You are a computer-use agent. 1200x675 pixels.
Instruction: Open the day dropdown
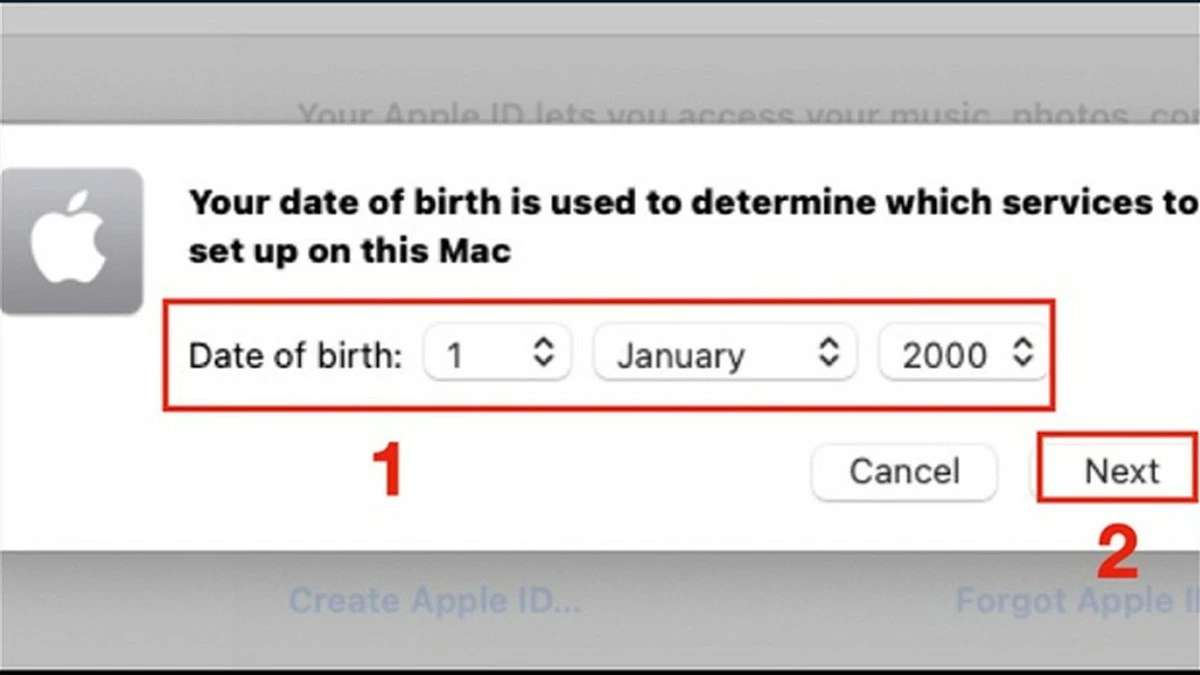(497, 353)
